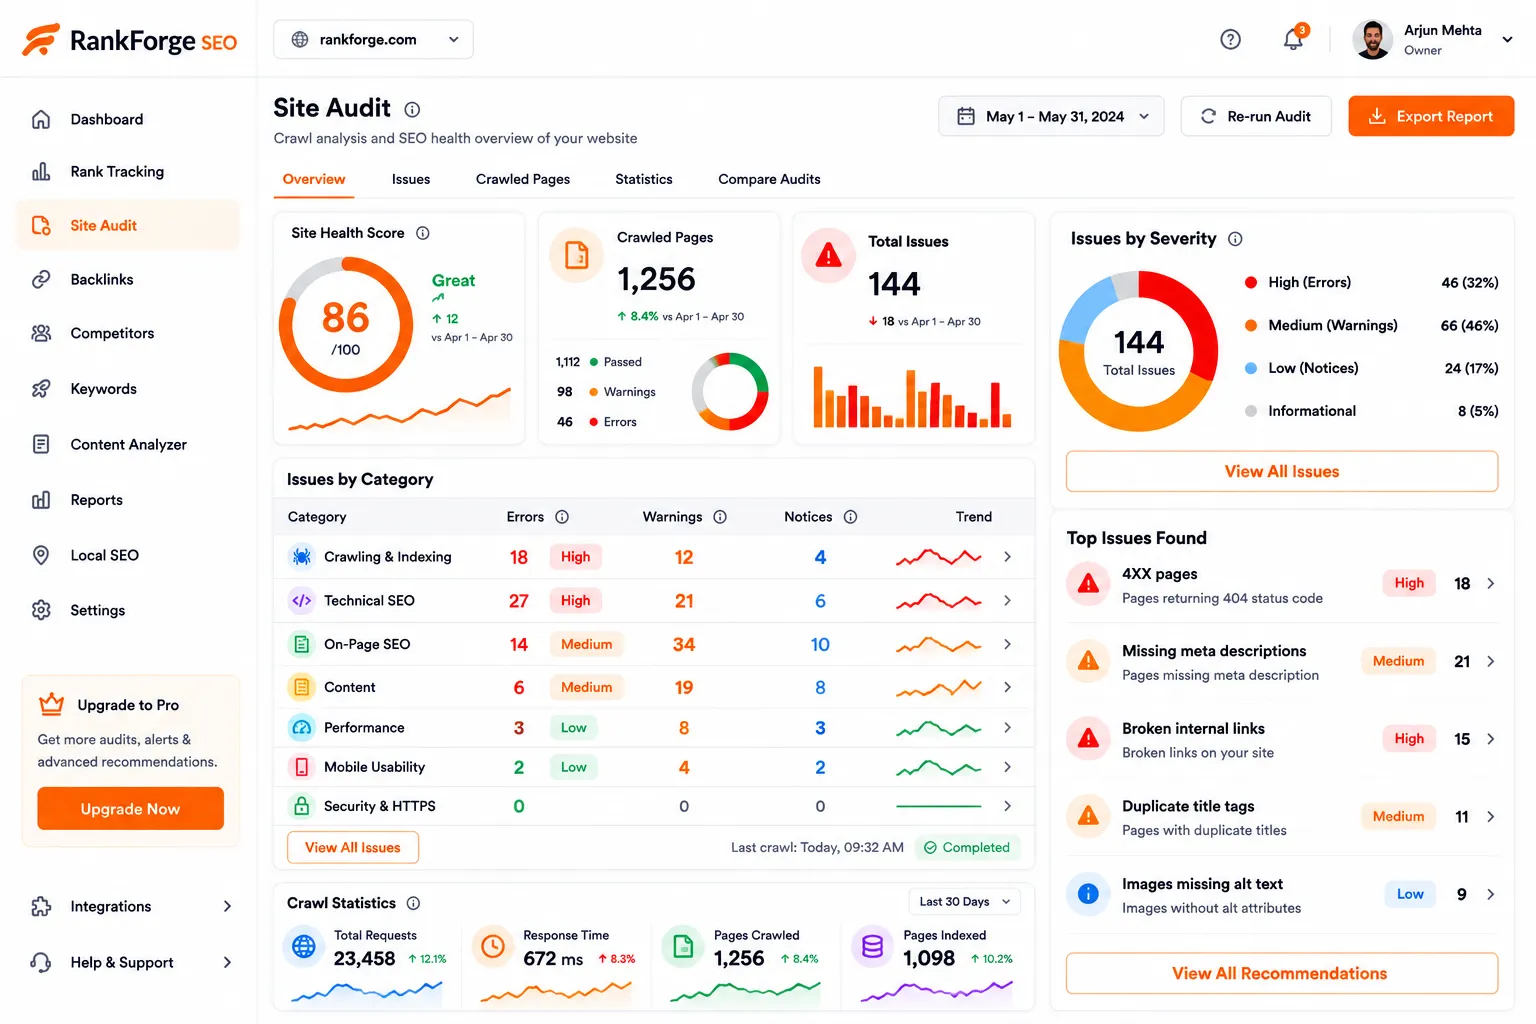Click View All Issues under Issues by Severity
Image resolution: width=1536 pixels, height=1024 pixels.
click(1282, 471)
